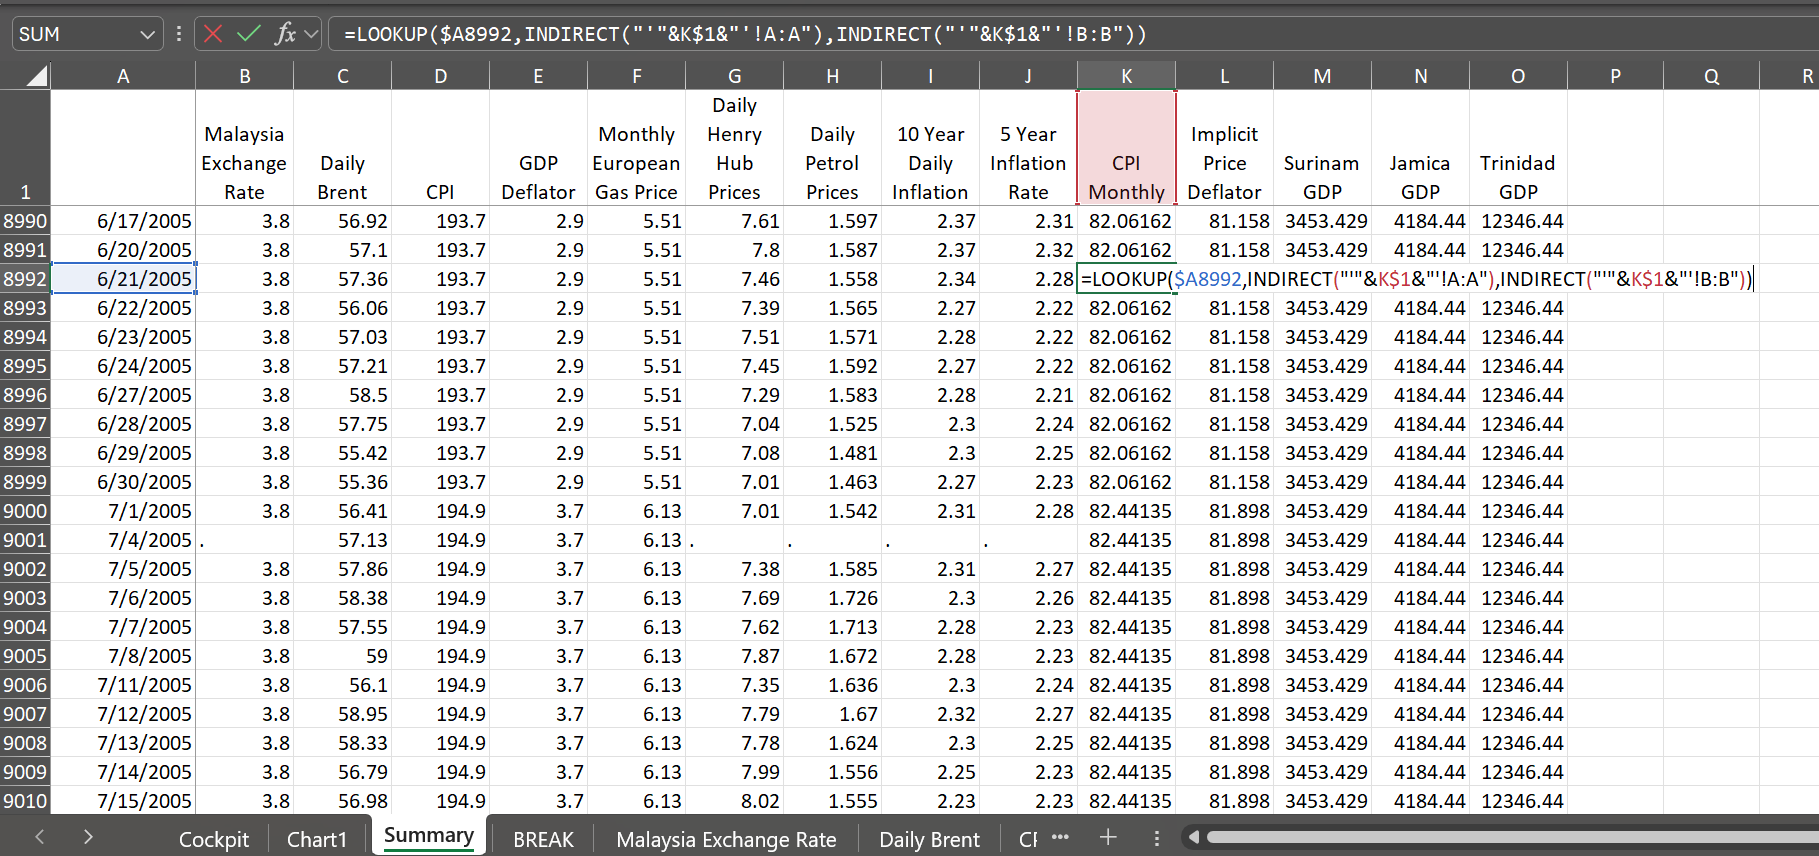Open the Malaysia Exchange Rate sheet tab

tap(726, 839)
